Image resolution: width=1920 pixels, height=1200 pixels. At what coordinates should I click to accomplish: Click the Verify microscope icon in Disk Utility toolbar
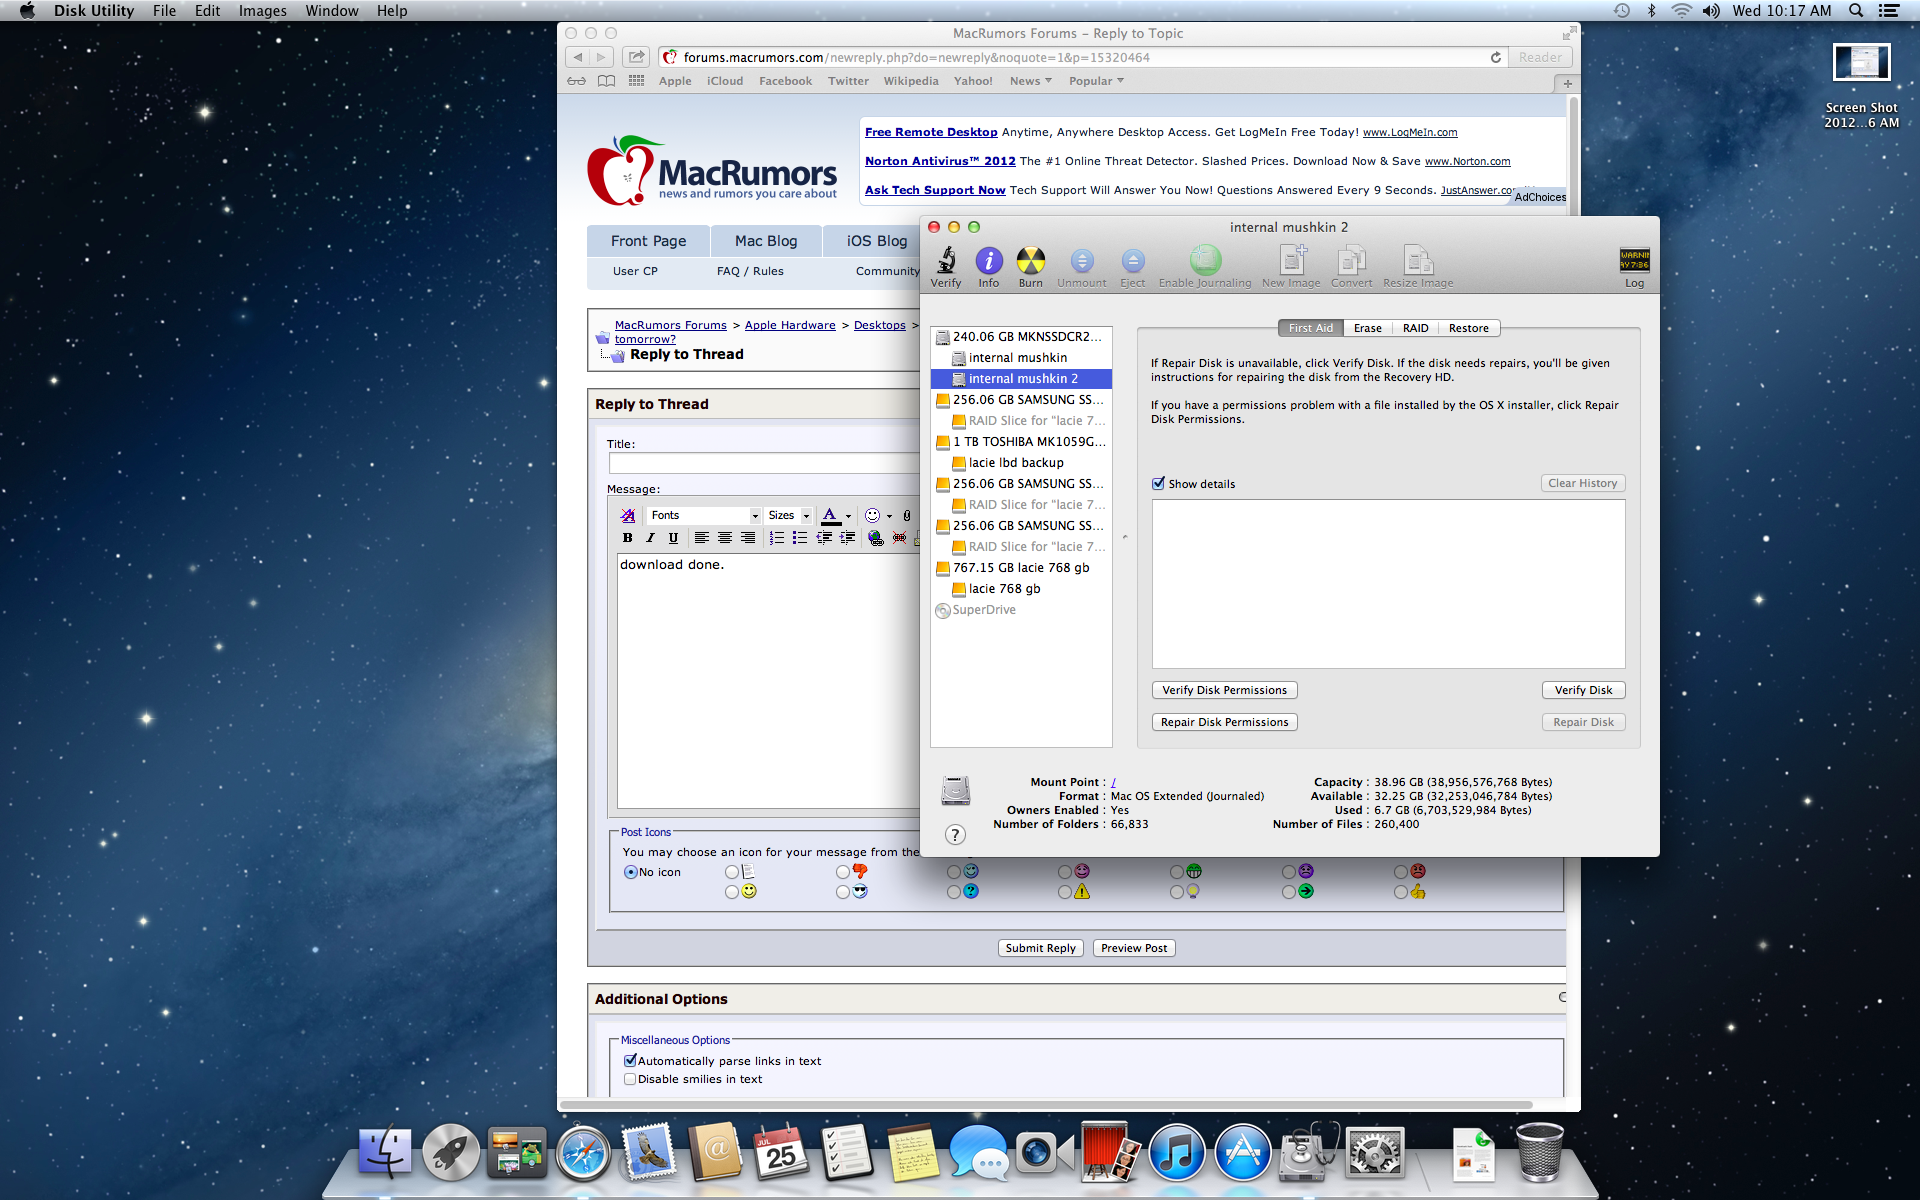pos(945,261)
